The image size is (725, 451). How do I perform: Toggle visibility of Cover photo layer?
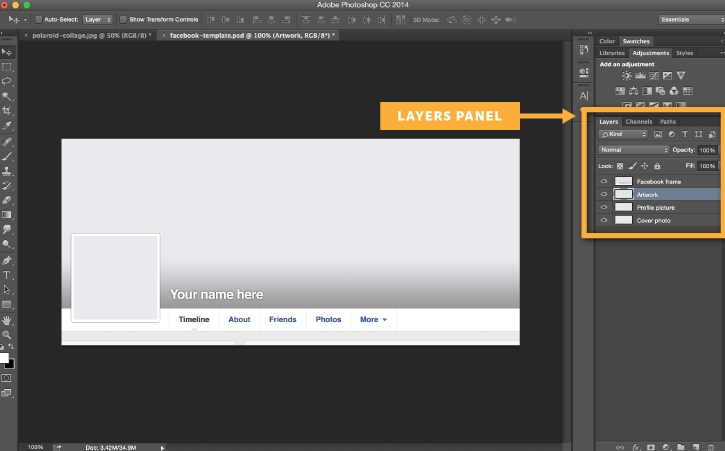(x=603, y=220)
